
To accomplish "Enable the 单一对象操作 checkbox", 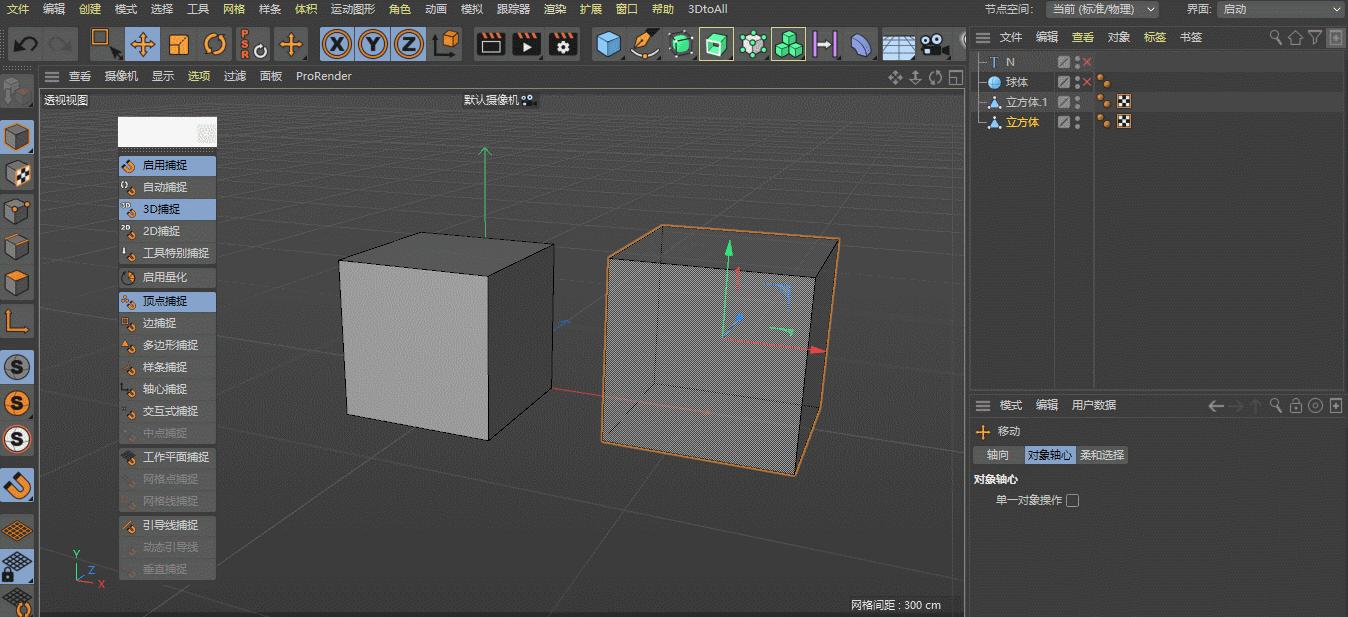I will pos(1073,500).
